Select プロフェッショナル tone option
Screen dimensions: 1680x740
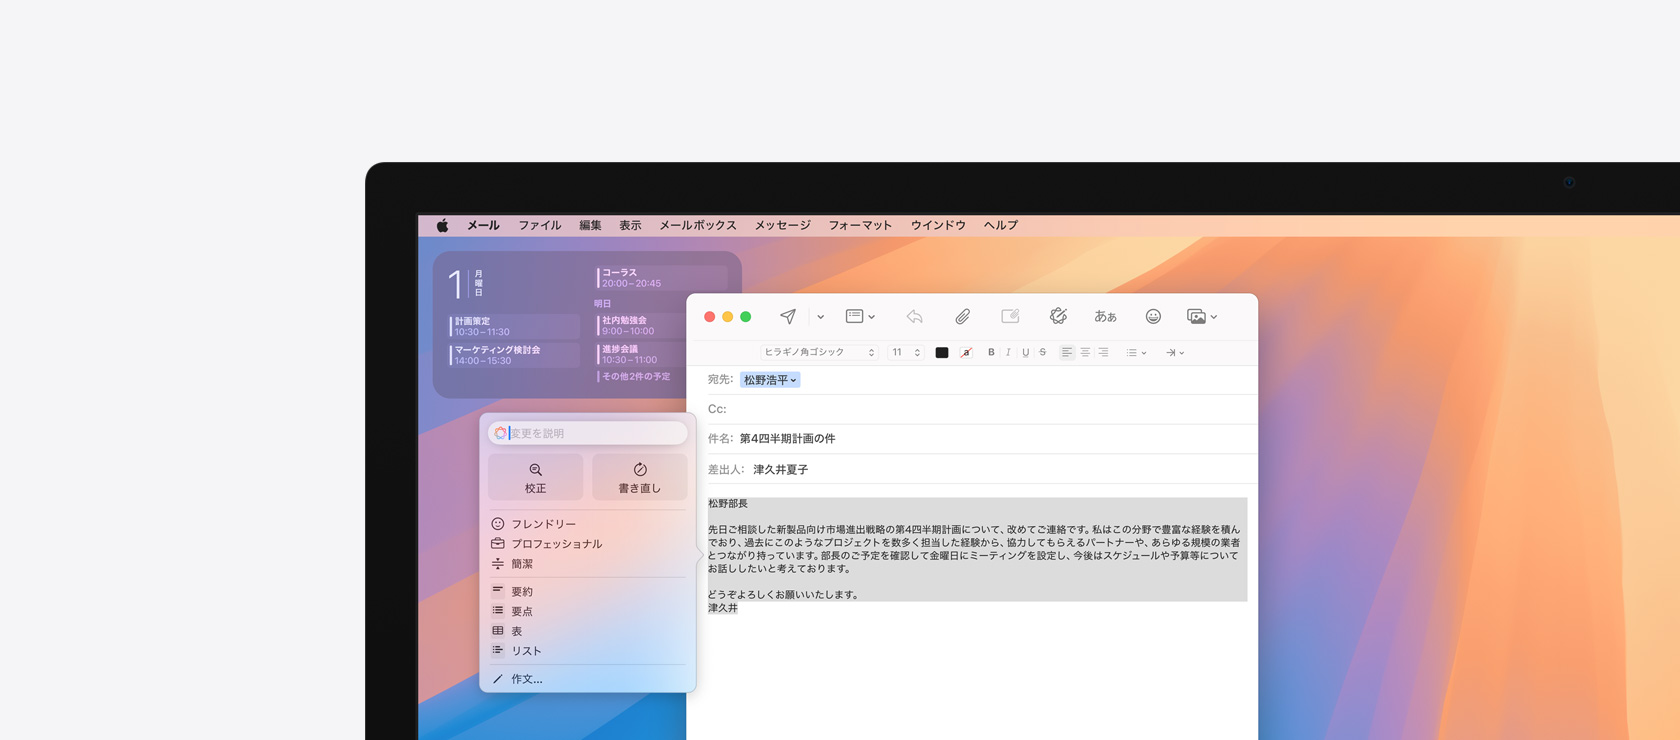point(556,544)
